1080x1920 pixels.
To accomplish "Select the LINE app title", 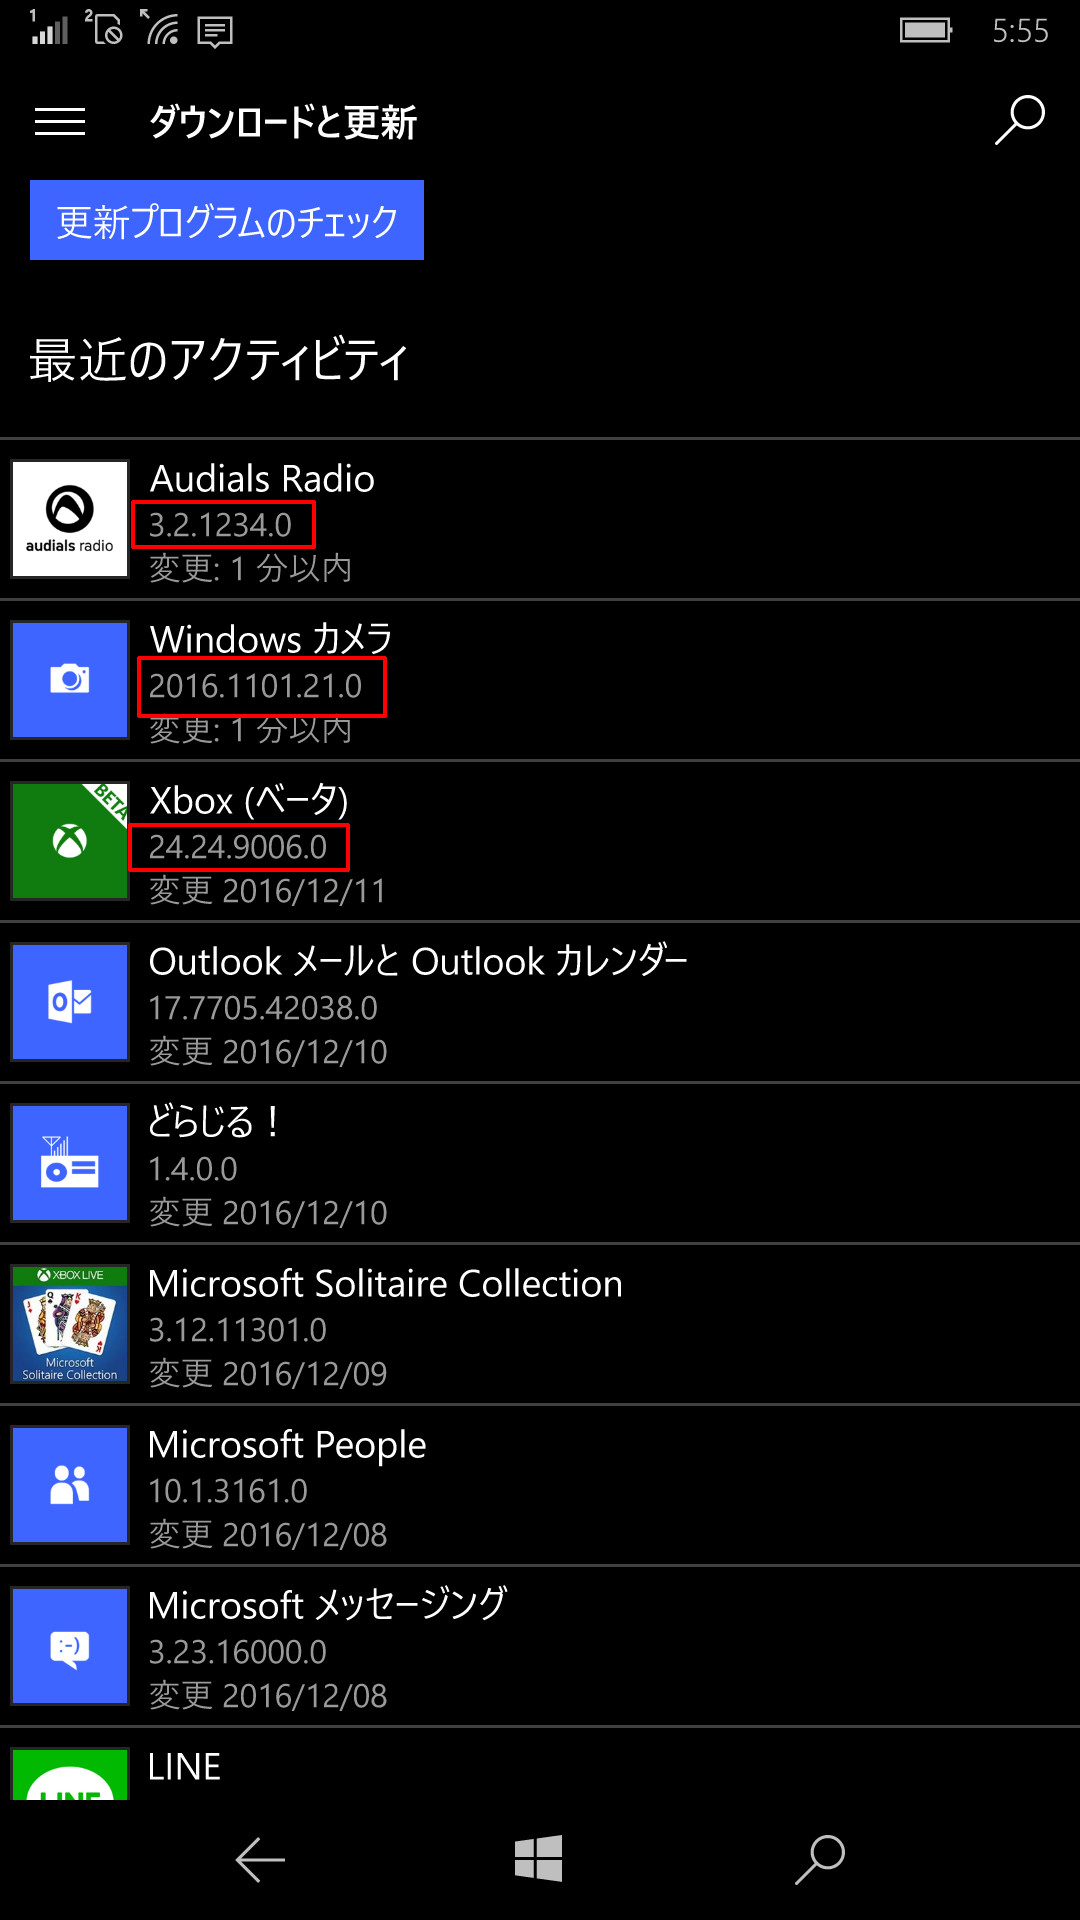I will (x=184, y=1767).
